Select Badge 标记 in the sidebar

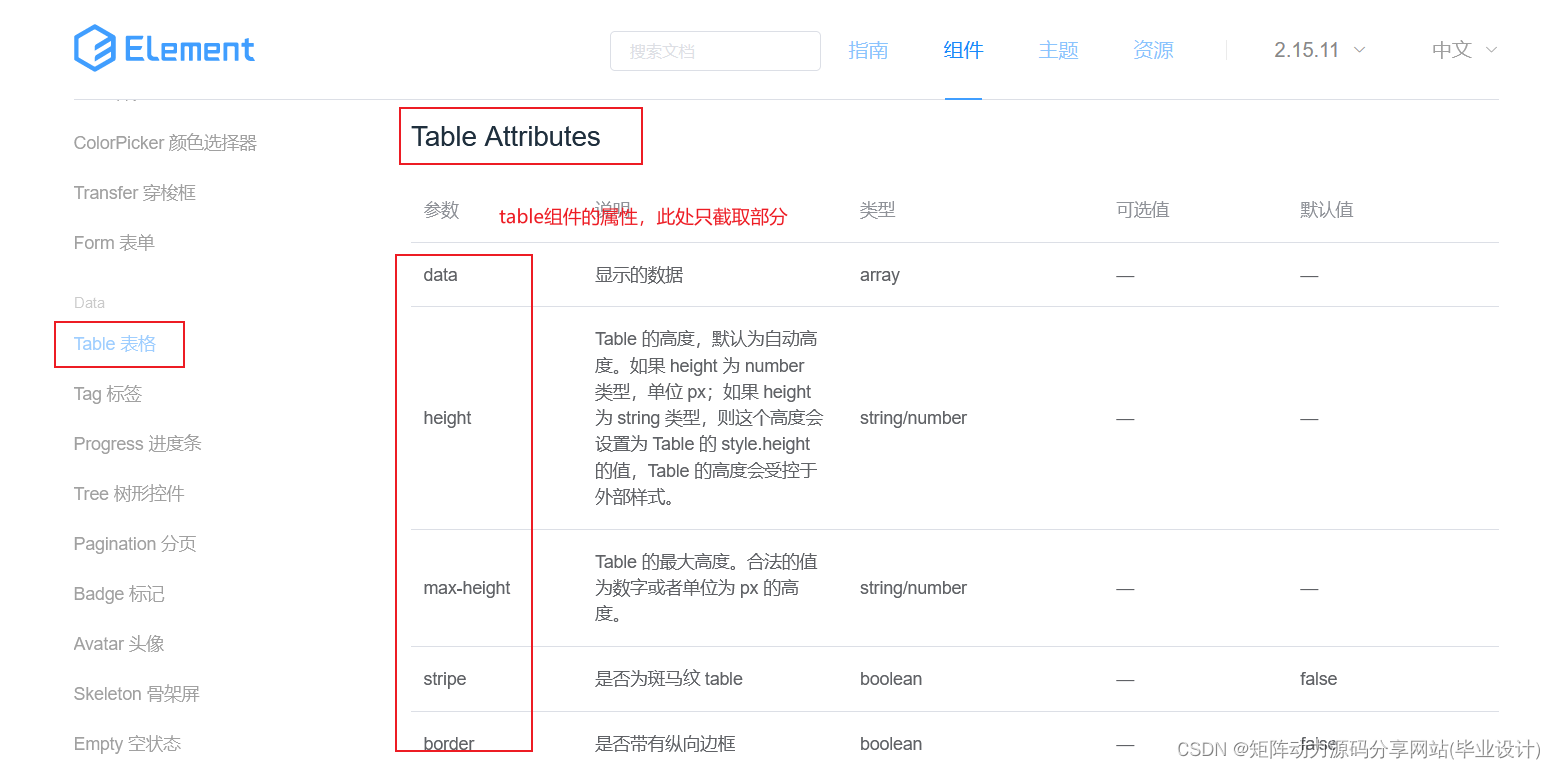(118, 593)
